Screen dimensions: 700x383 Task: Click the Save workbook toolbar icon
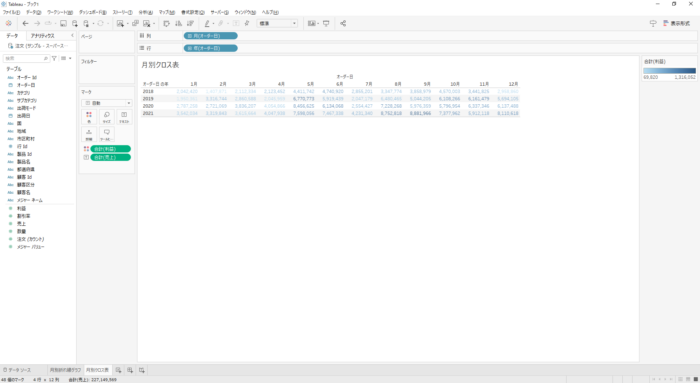tap(63, 23)
